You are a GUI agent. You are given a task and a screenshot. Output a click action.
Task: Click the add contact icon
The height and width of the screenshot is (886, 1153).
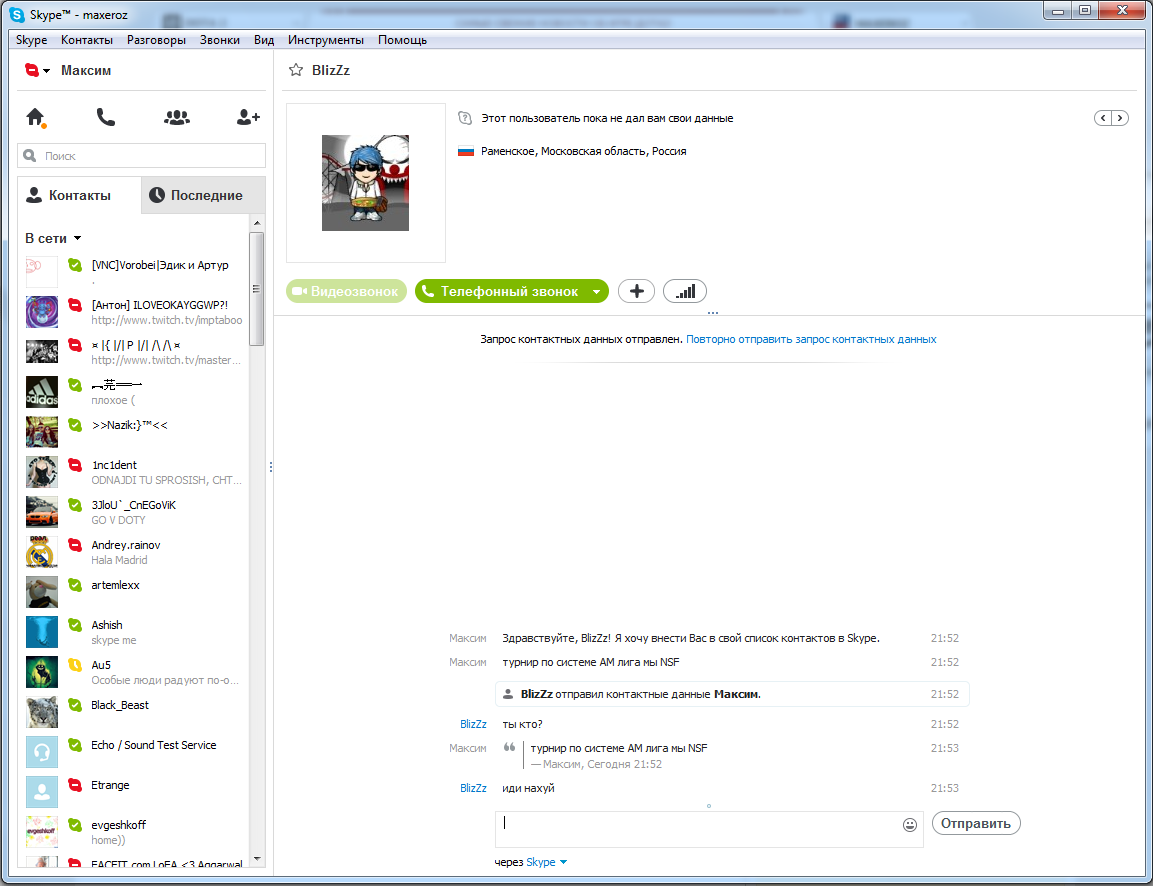[248, 117]
